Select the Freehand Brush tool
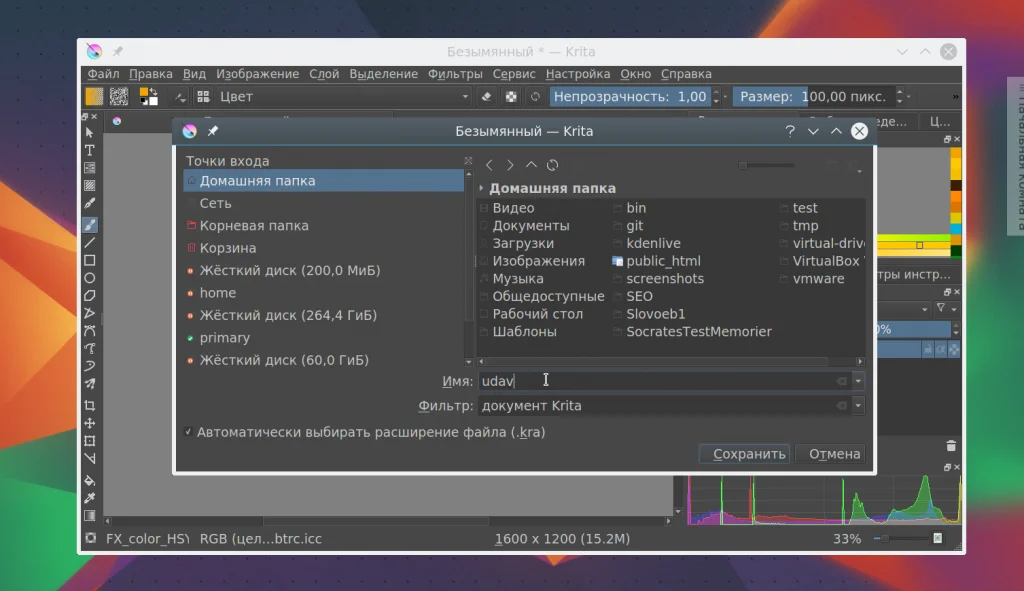This screenshot has width=1024, height=591. (x=90, y=224)
